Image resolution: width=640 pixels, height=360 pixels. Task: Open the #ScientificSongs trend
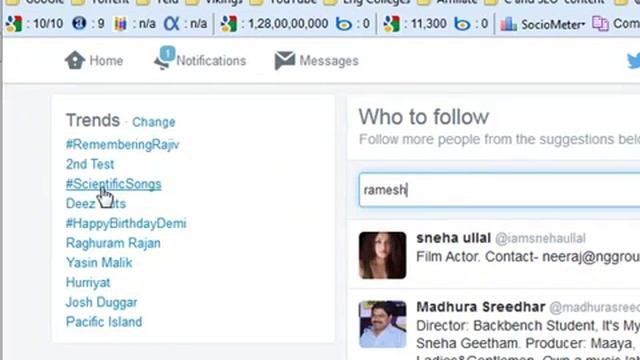(x=113, y=184)
